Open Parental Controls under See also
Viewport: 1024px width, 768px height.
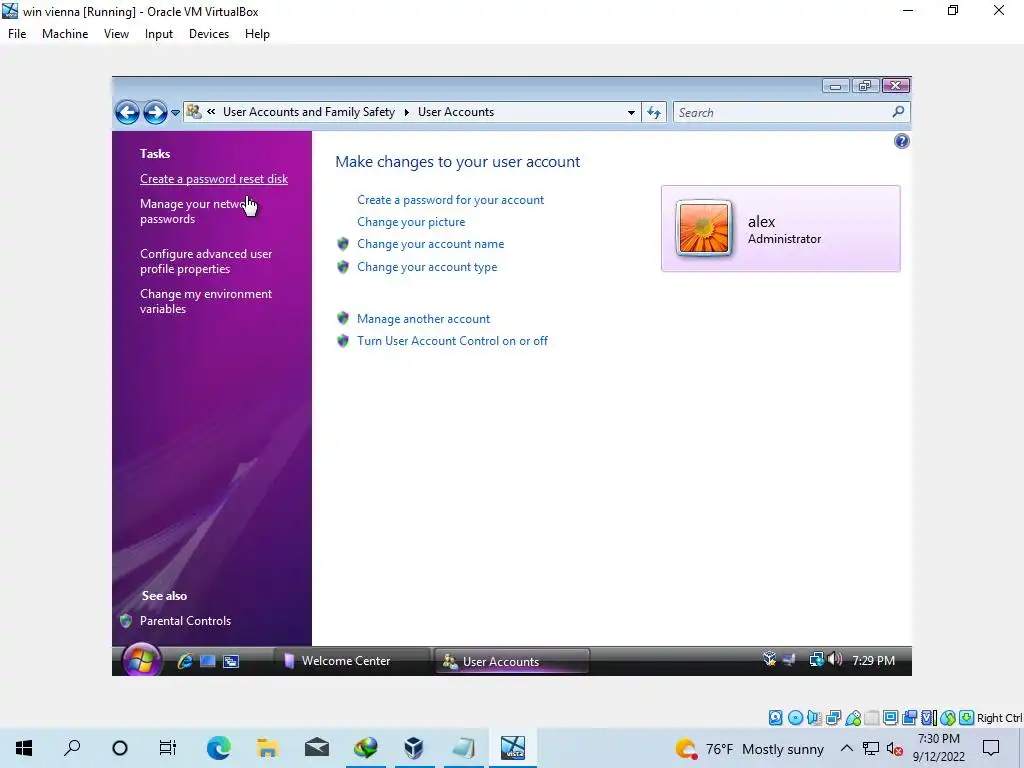[185, 621]
